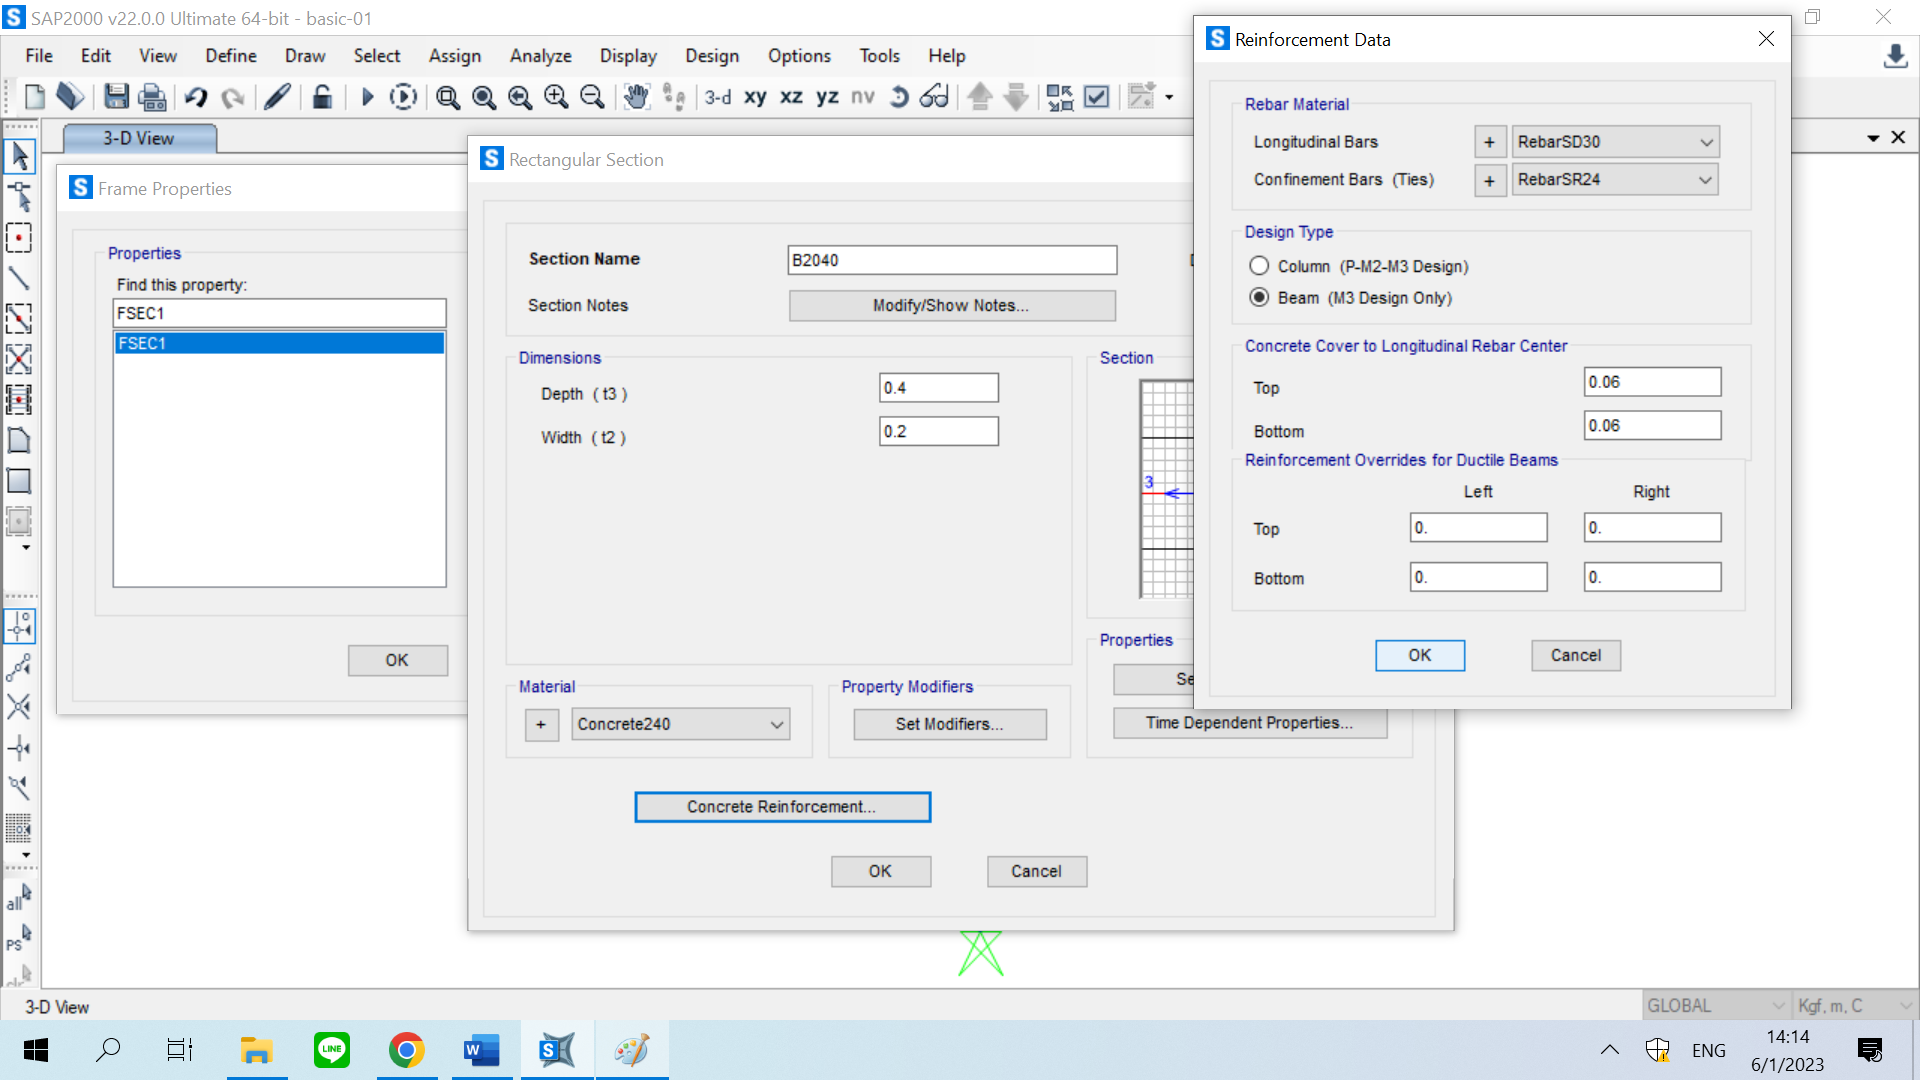1920x1080 pixels.
Task: Click the Zoom In One Step icon
Action: tap(556, 97)
